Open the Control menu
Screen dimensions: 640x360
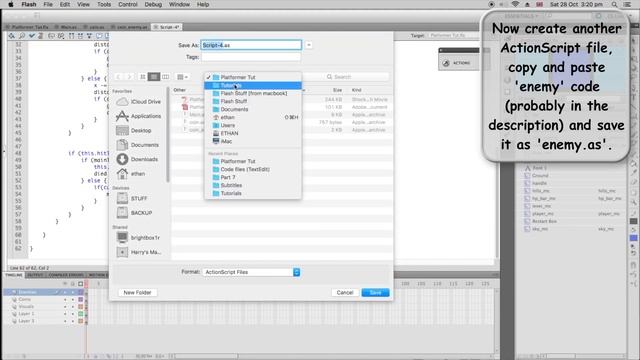[x=127, y=4]
